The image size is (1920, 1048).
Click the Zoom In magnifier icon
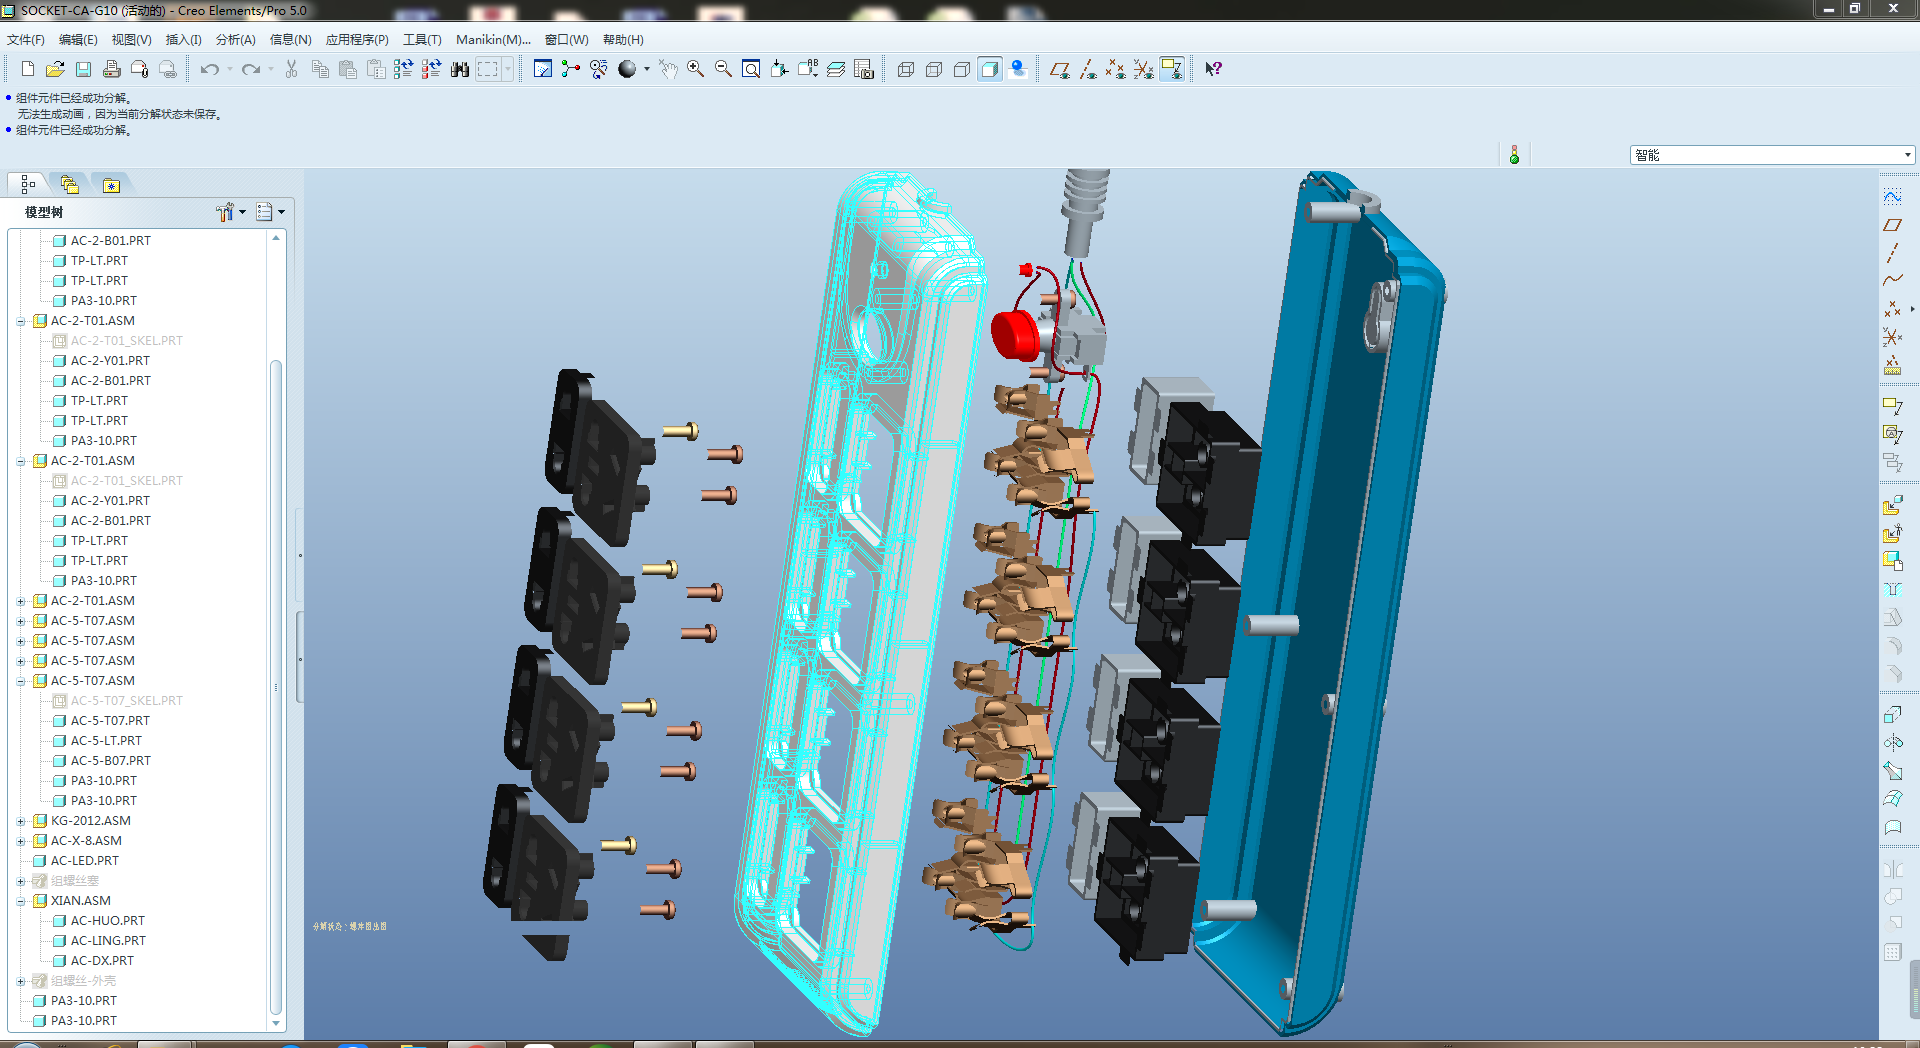pos(695,69)
